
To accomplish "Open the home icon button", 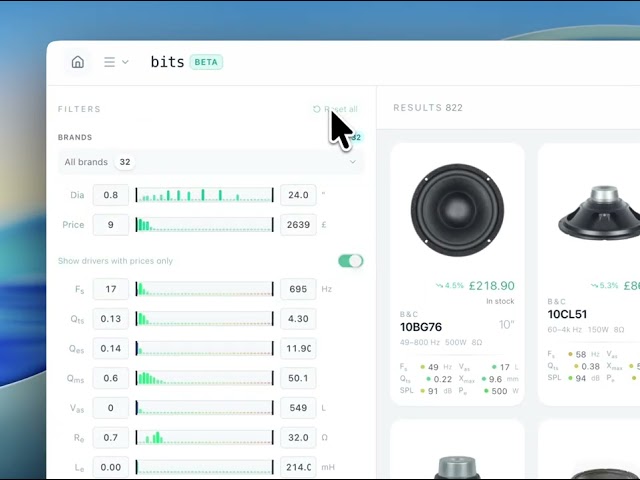I will tap(78, 62).
